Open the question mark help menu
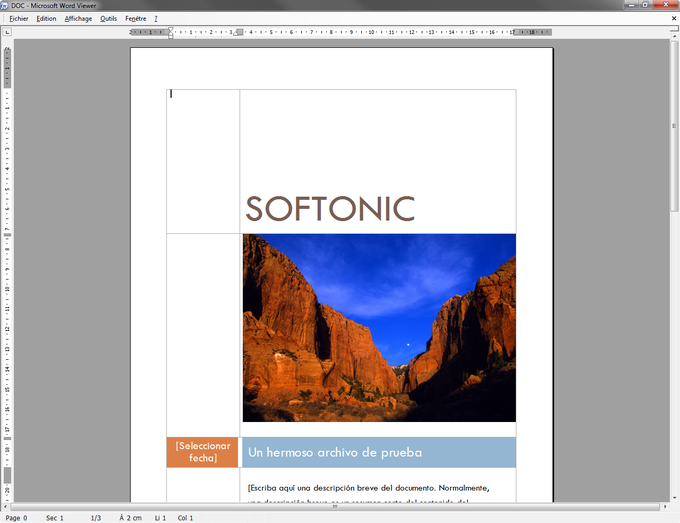680x523 pixels. tap(156, 19)
